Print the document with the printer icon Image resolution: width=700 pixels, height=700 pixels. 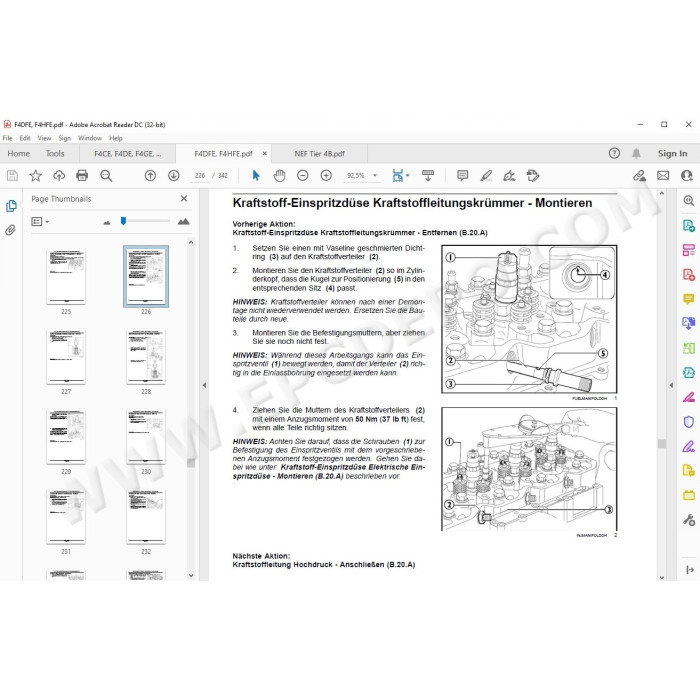coord(82,175)
